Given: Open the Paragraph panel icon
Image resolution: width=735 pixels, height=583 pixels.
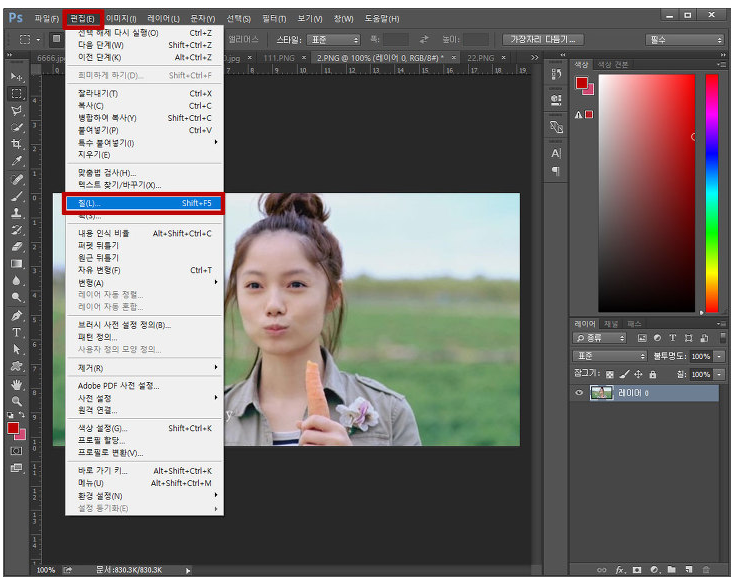Looking at the screenshot, I should tap(556, 171).
